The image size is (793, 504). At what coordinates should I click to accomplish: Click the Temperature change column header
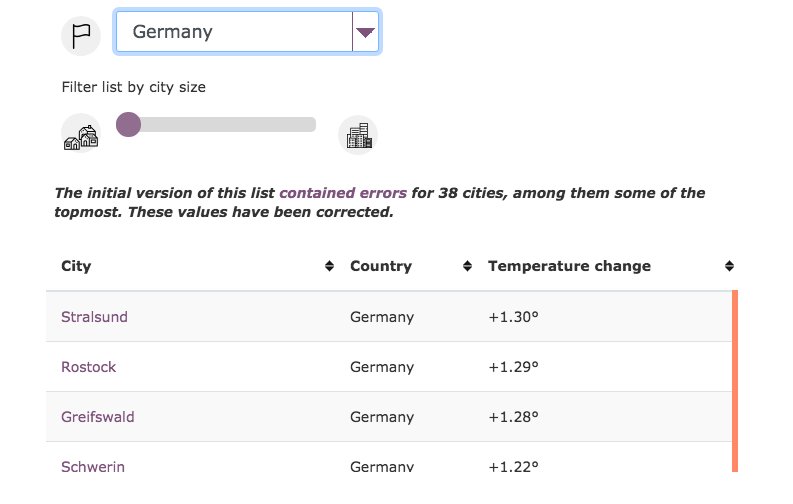[569, 266]
